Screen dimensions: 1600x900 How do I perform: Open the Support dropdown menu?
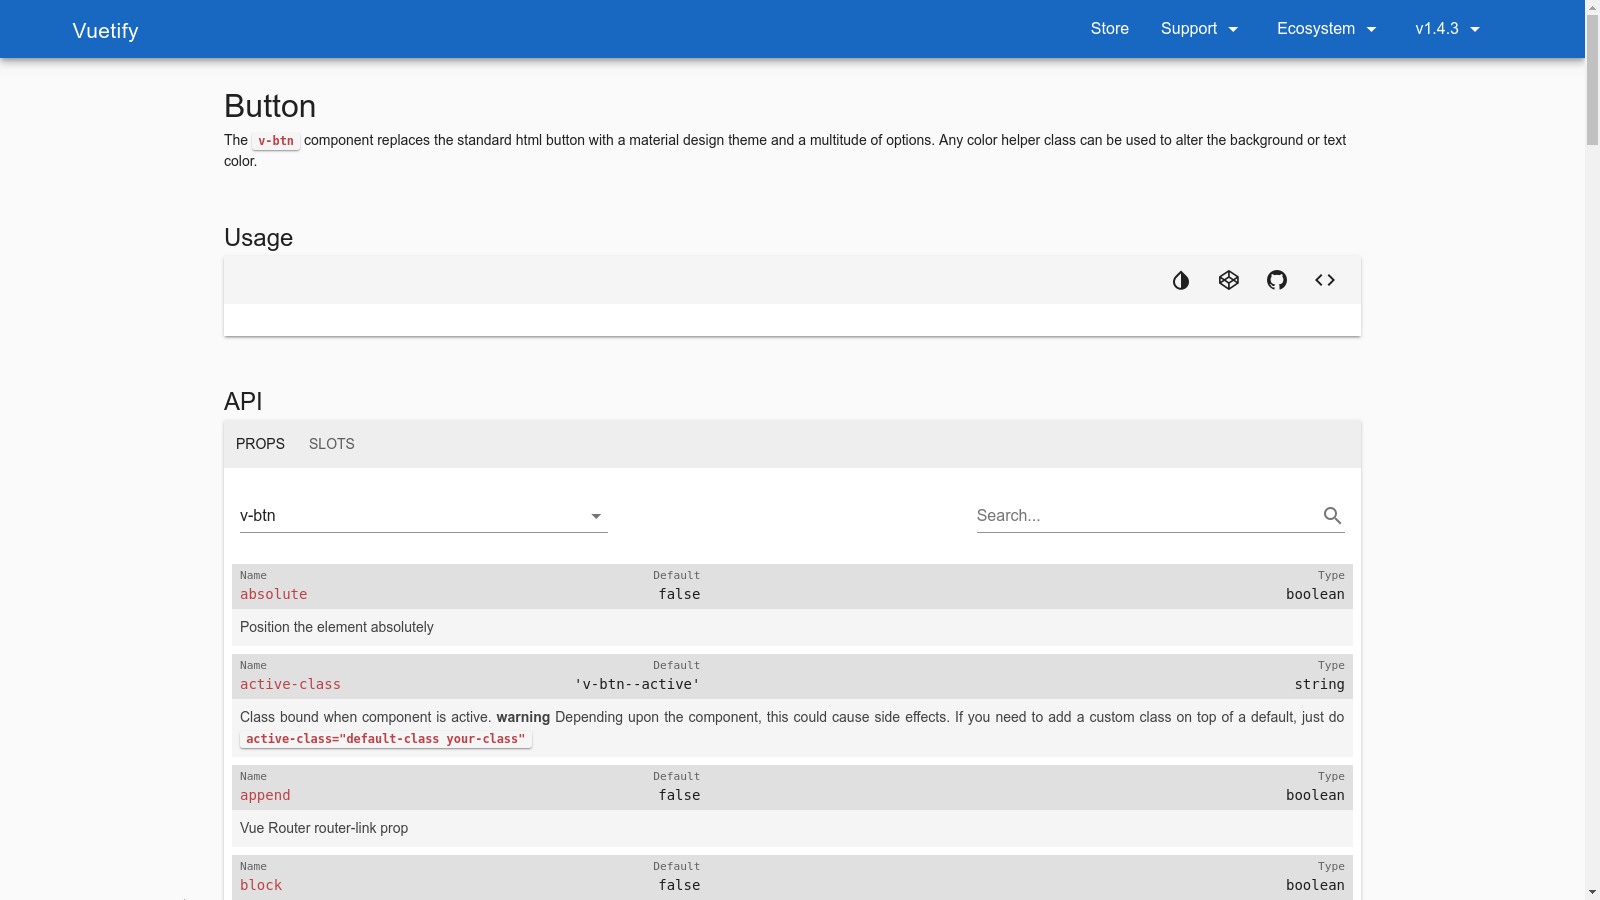1200,29
